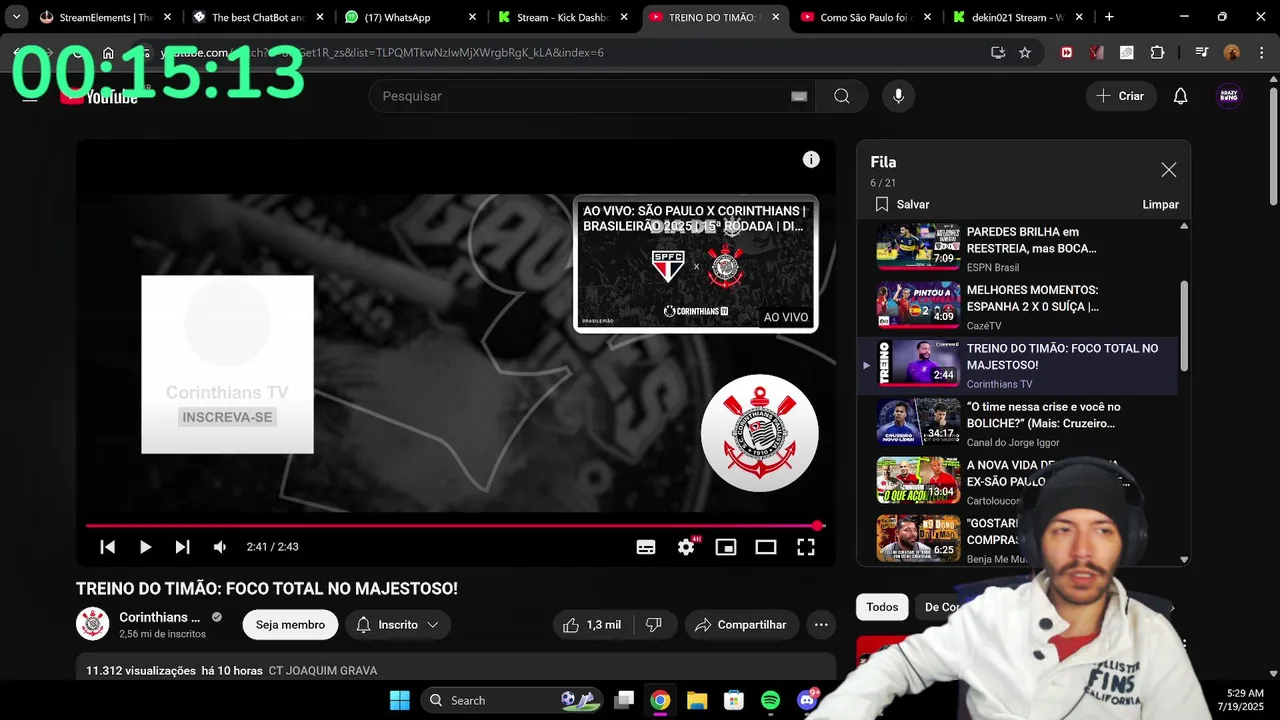Expand the Inscrito subscription dropdown
Image resolution: width=1280 pixels, height=720 pixels.
[x=398, y=625]
